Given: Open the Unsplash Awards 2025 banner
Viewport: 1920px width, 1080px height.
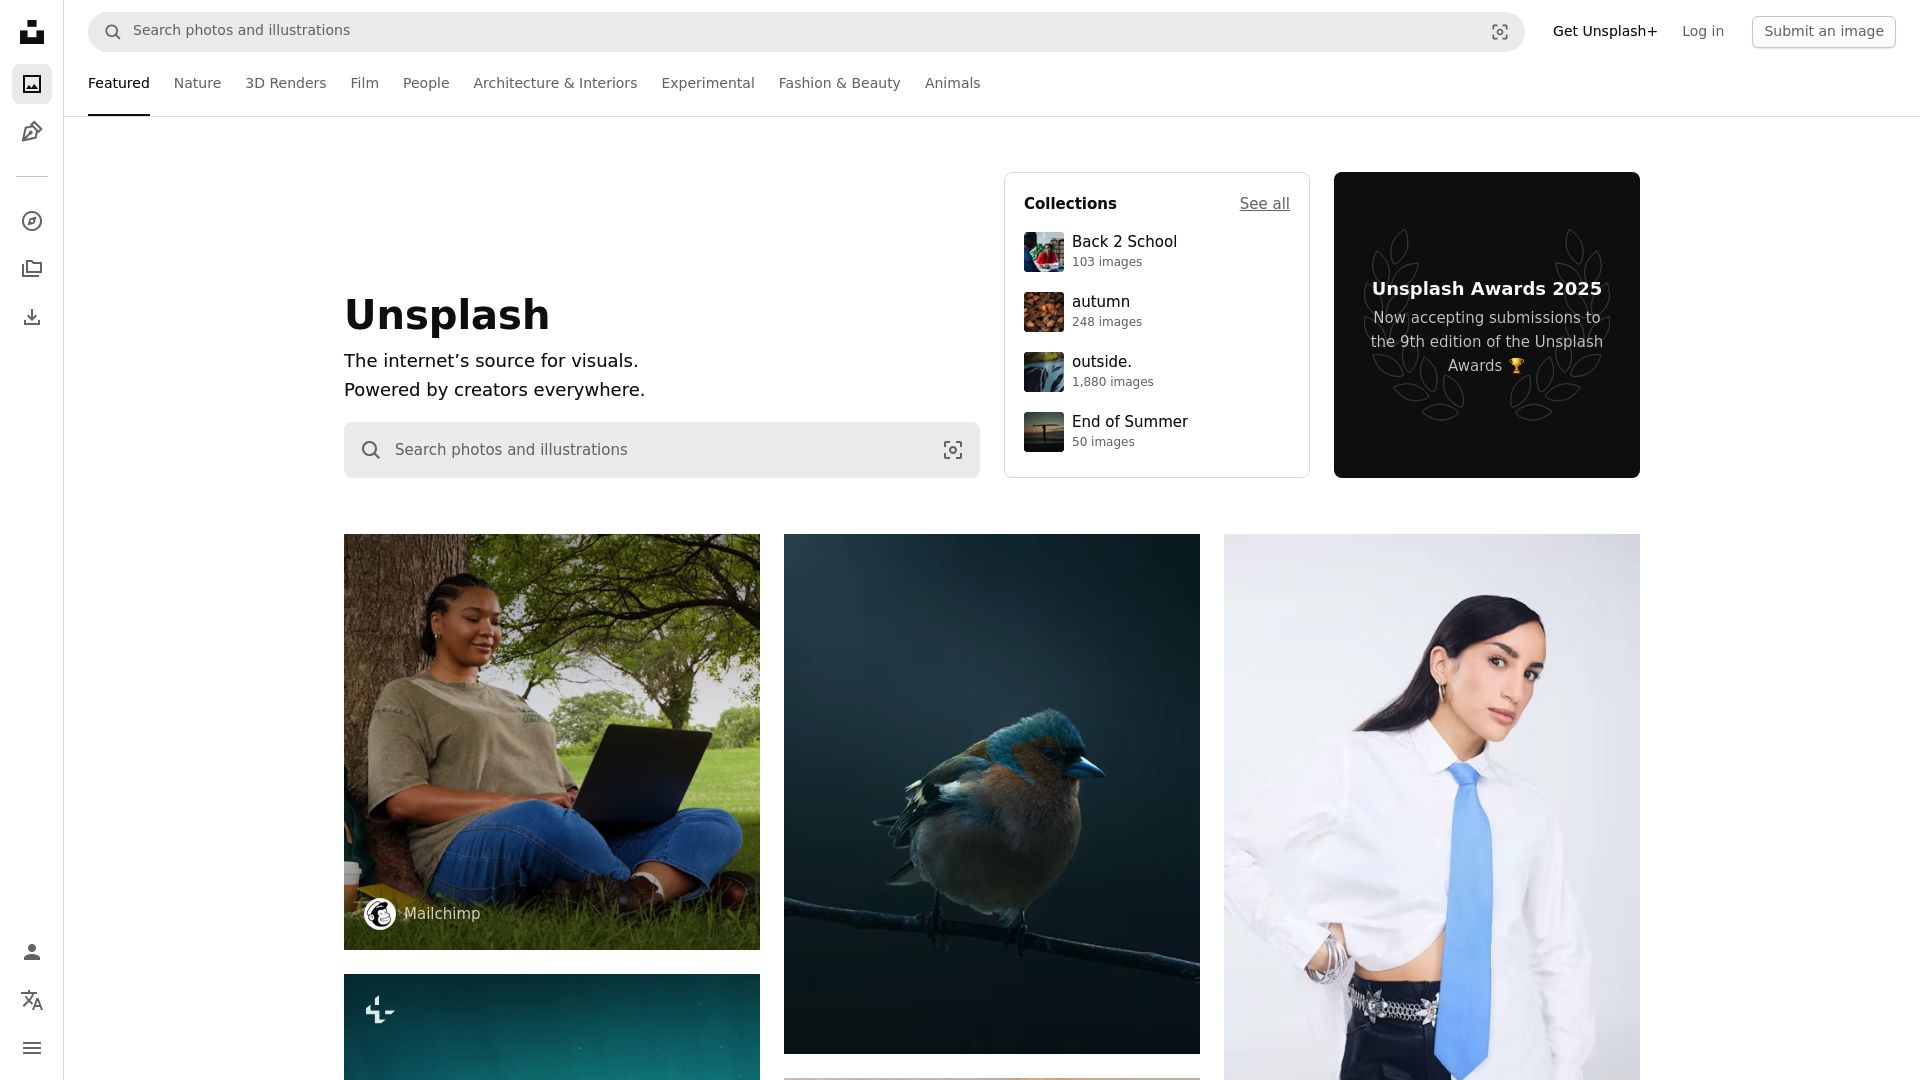Looking at the screenshot, I should (1486, 325).
